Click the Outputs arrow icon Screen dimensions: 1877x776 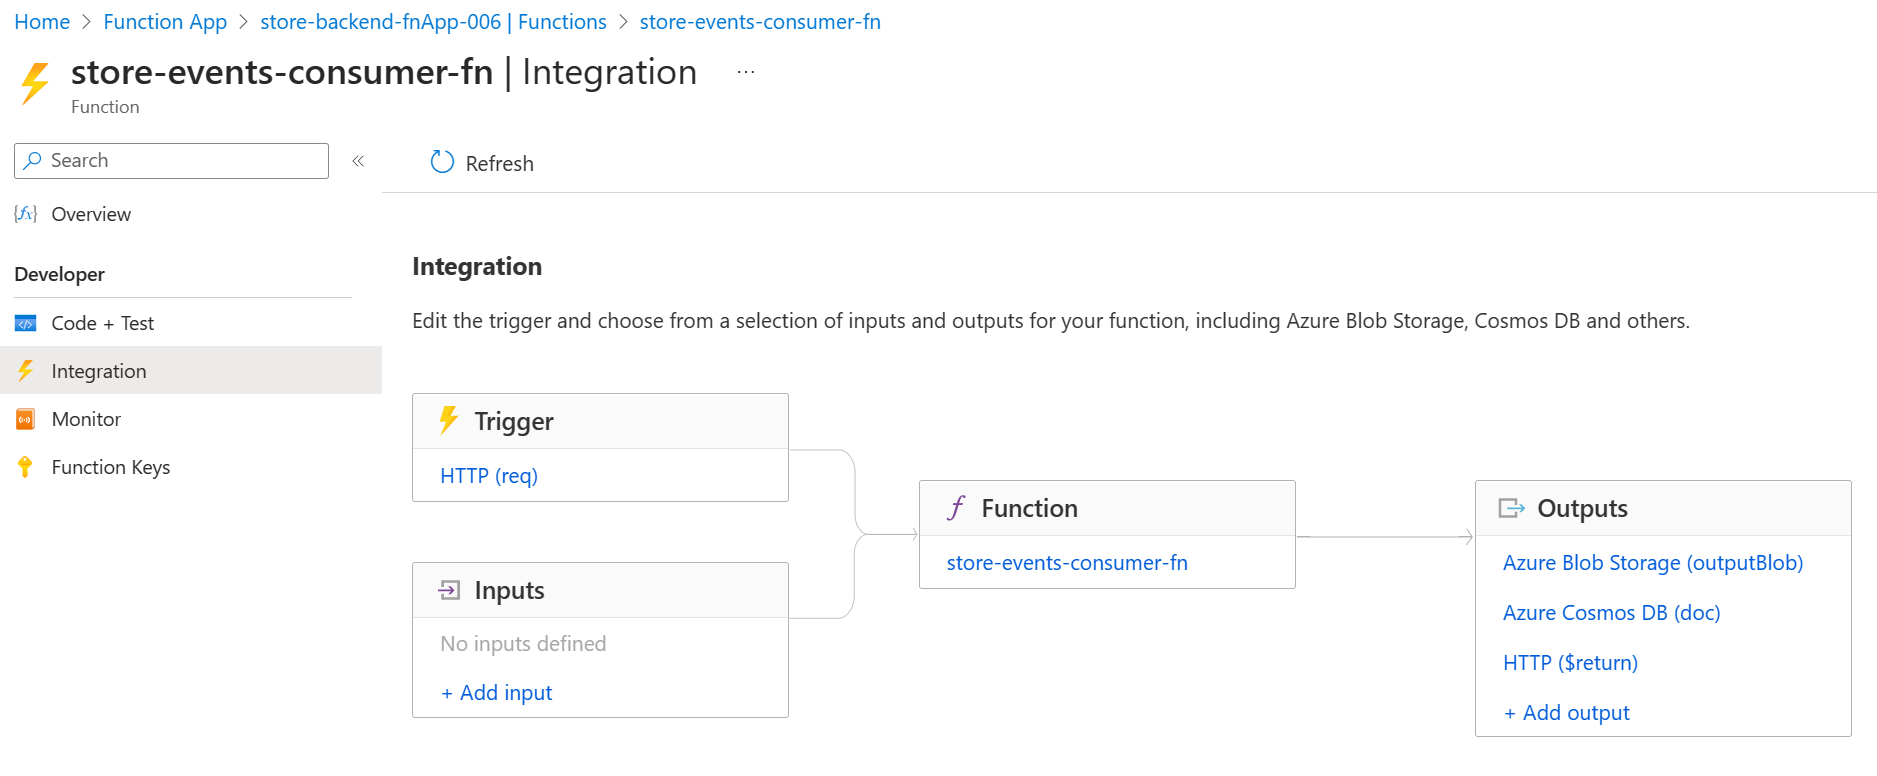[x=1511, y=508]
